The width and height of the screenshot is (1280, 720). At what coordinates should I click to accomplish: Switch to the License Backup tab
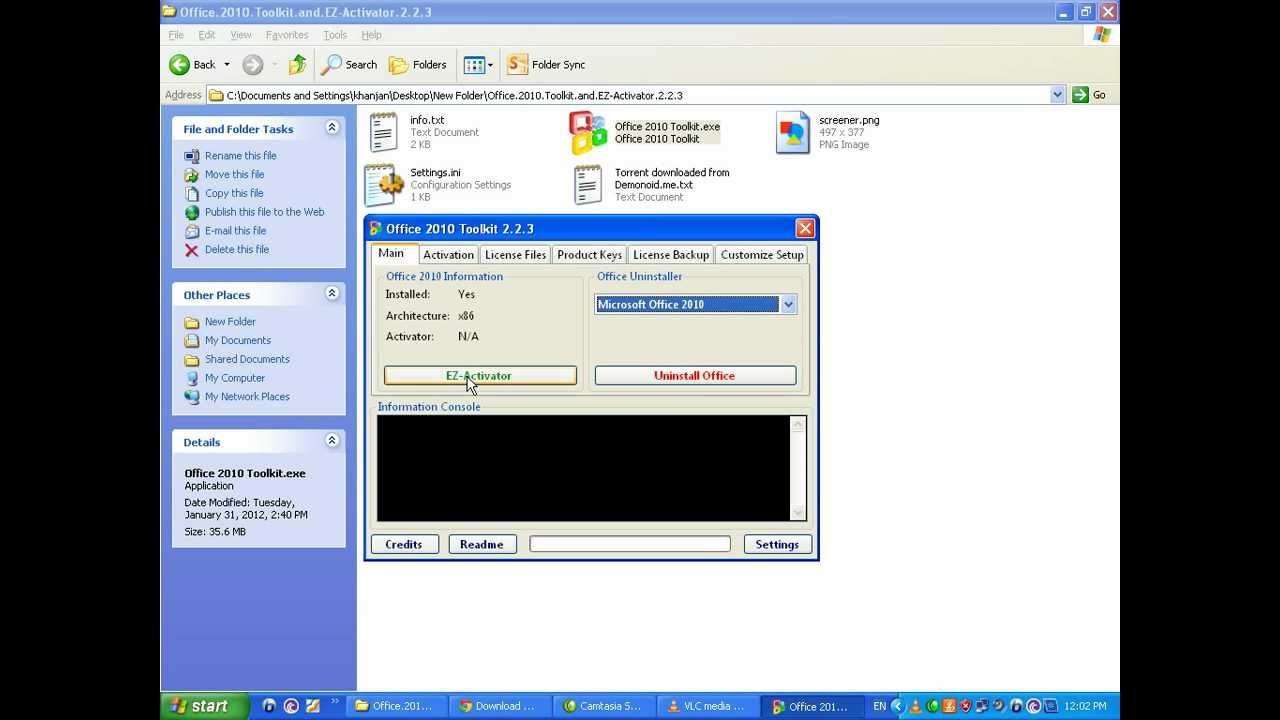pyautogui.click(x=671, y=255)
